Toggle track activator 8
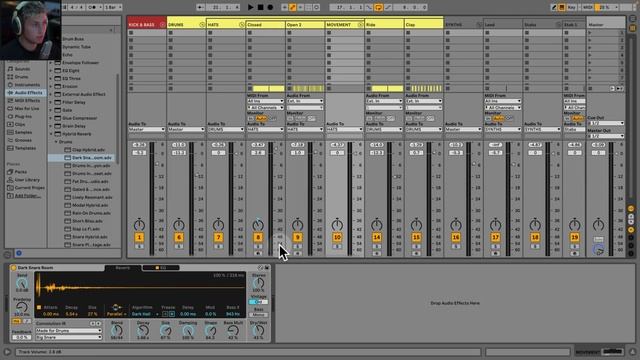 tap(258, 237)
